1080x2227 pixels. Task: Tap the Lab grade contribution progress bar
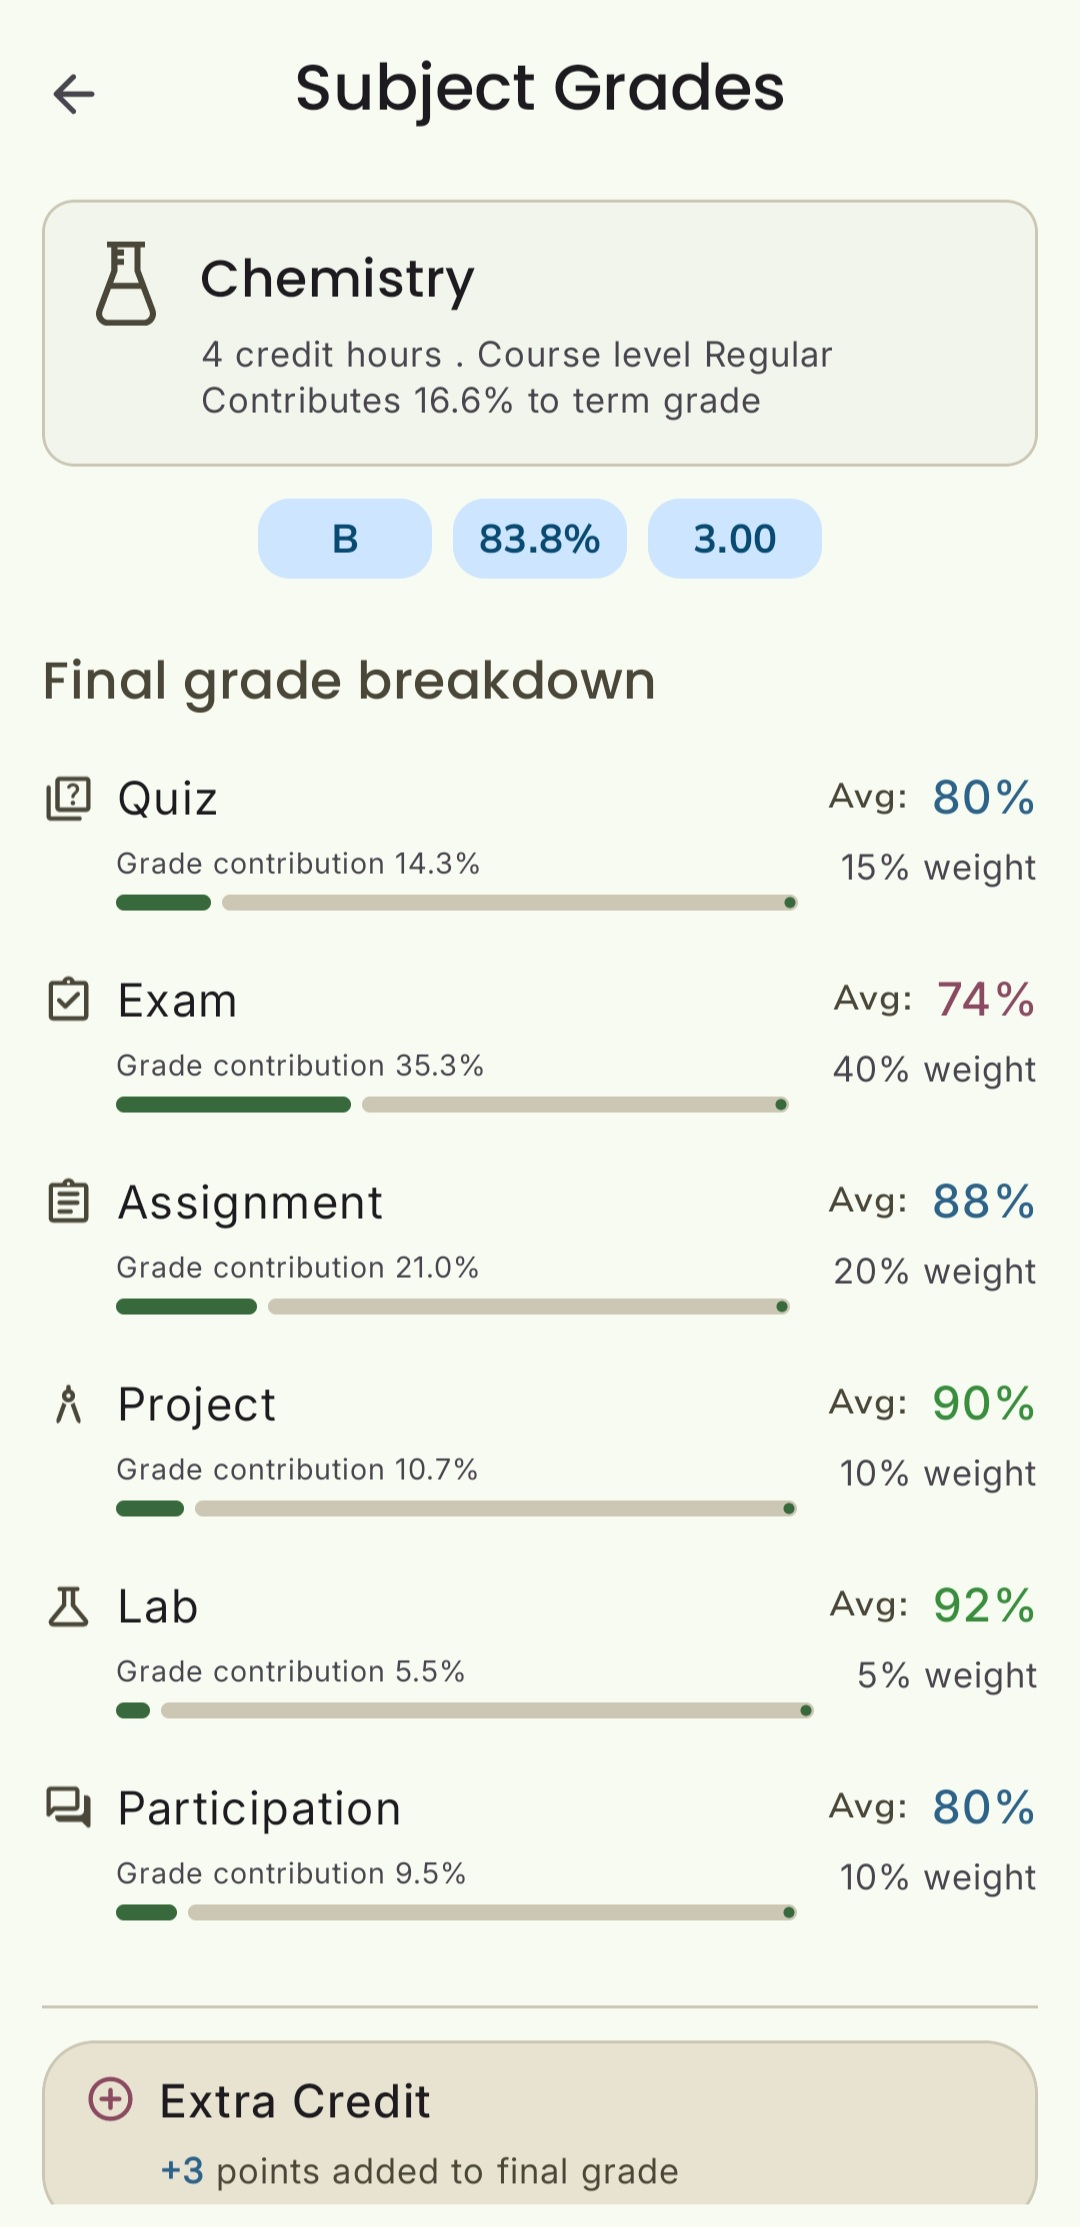(x=464, y=1711)
